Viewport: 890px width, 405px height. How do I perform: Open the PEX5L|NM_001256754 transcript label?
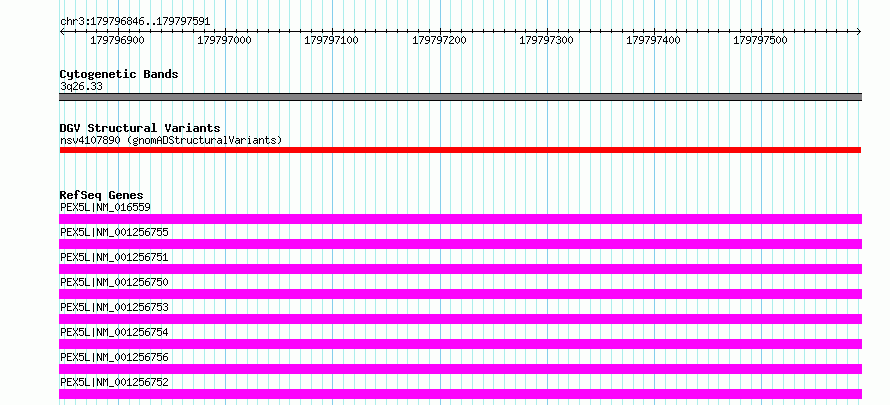point(114,332)
